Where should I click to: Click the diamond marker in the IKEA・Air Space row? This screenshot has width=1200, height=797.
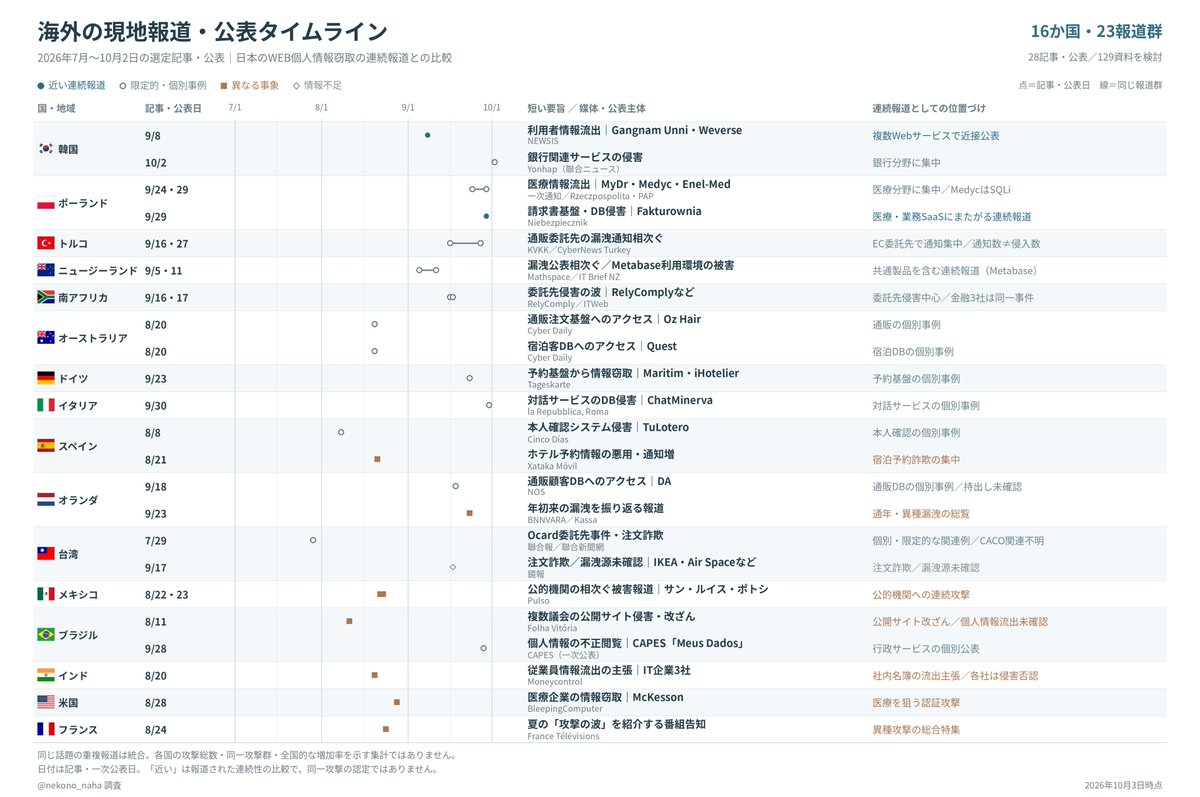pyautogui.click(x=452, y=567)
